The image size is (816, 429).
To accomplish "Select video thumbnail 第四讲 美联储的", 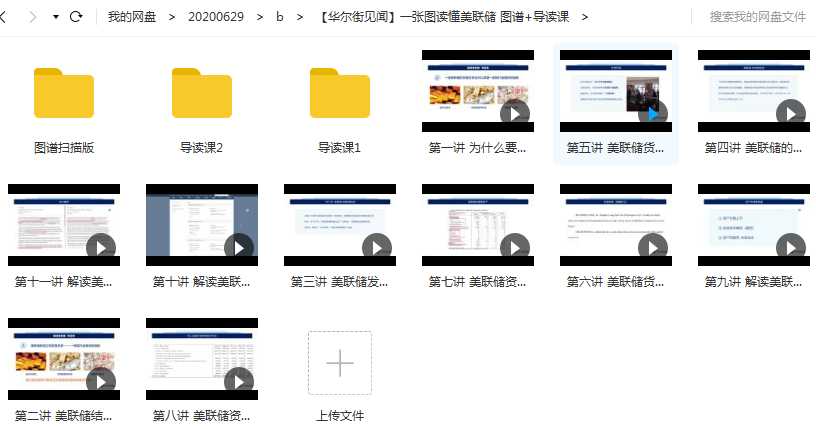I will coord(754,91).
